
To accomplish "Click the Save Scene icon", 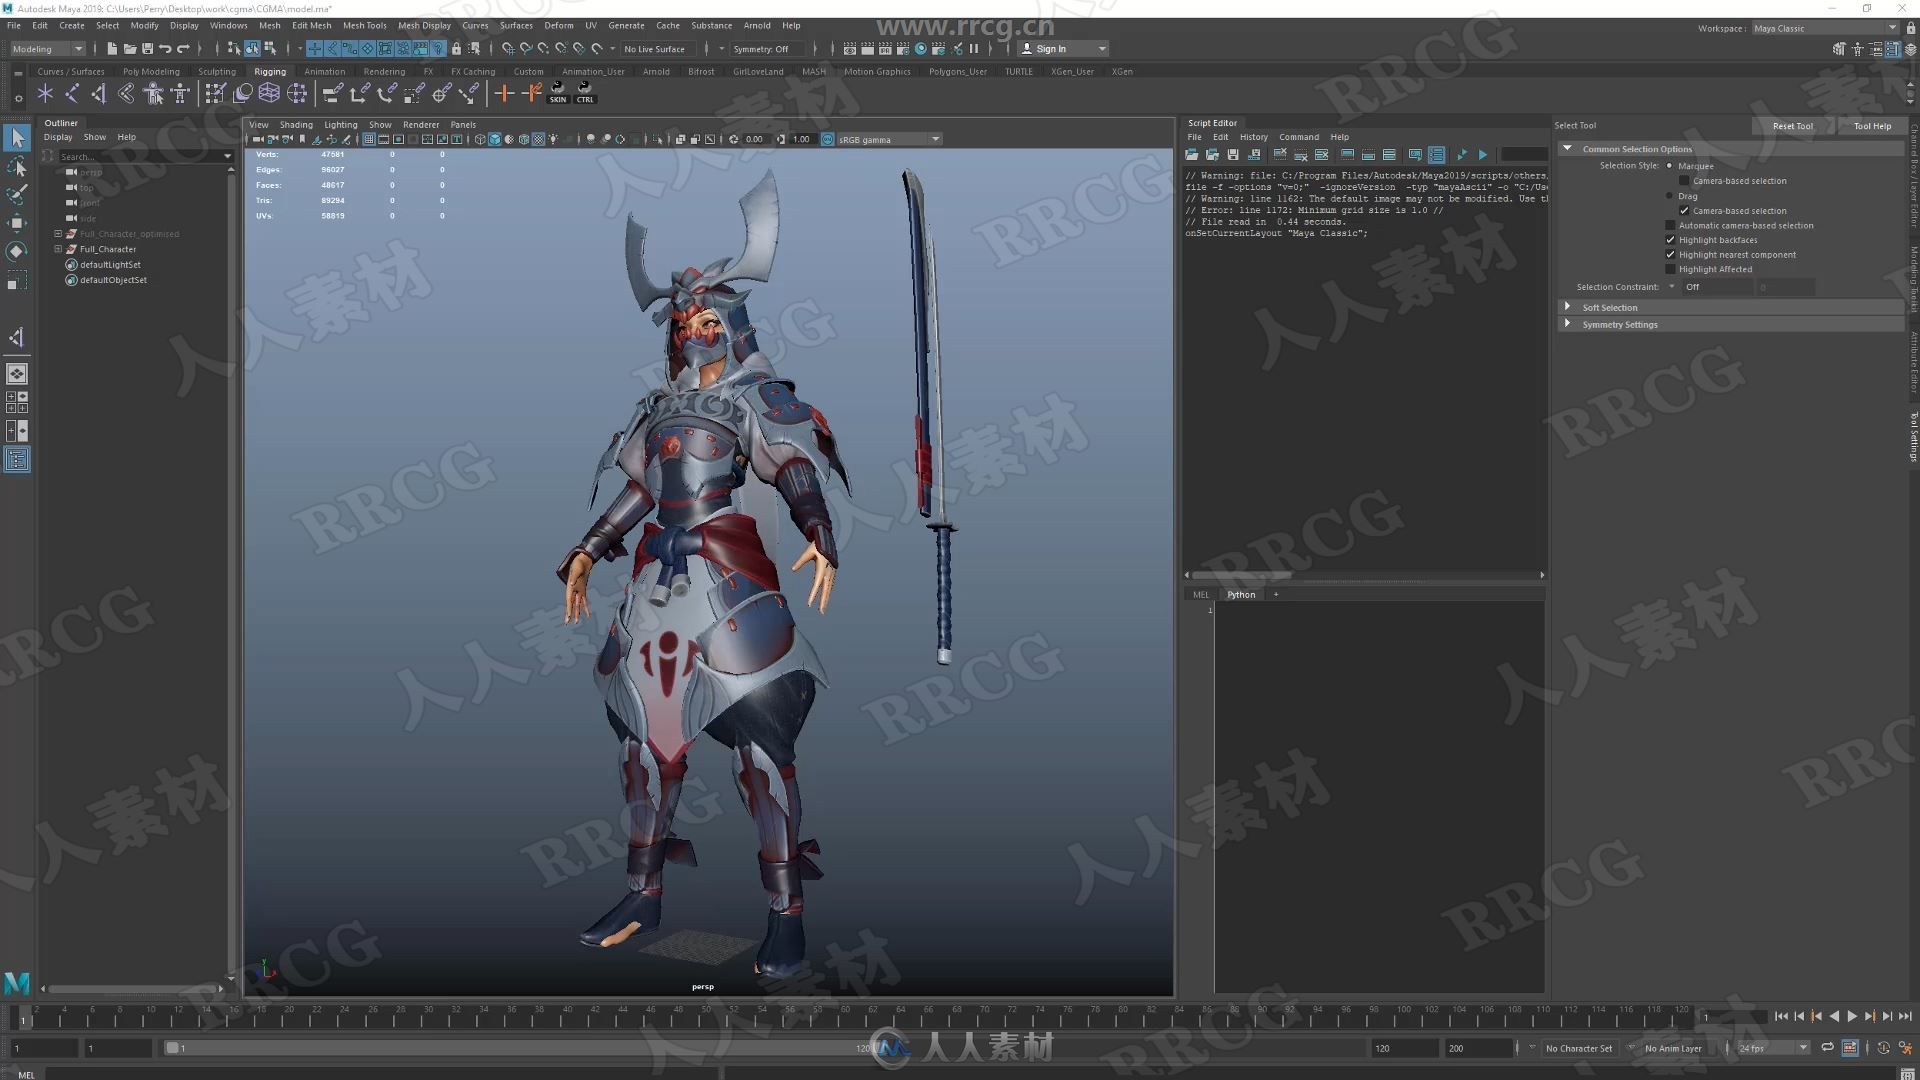I will pos(148,48).
